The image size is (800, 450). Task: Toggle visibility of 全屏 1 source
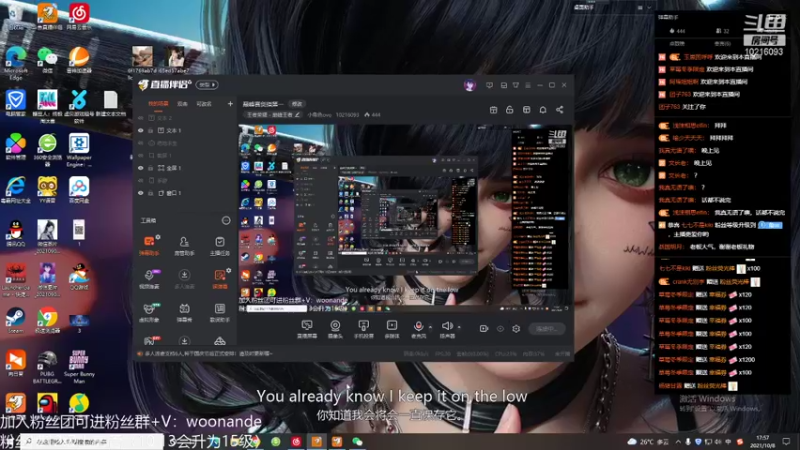[141, 168]
